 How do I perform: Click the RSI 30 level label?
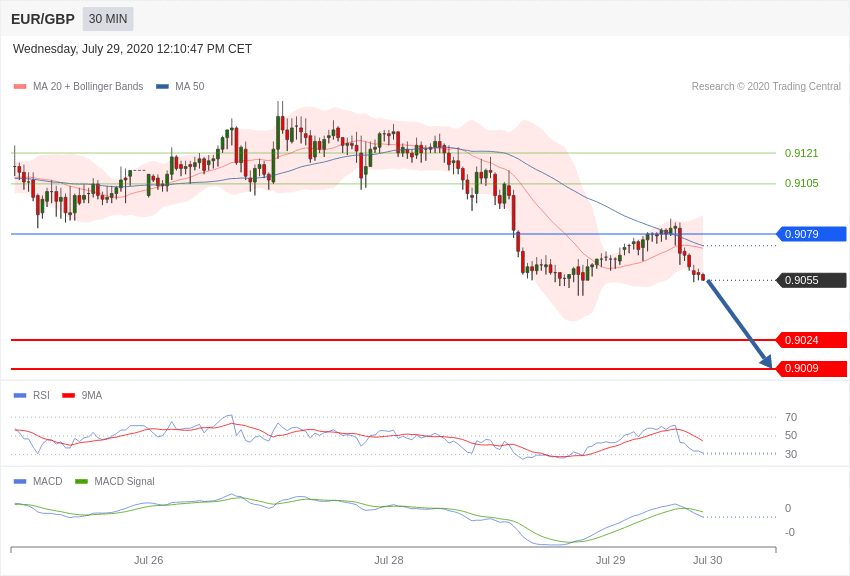[x=791, y=454]
